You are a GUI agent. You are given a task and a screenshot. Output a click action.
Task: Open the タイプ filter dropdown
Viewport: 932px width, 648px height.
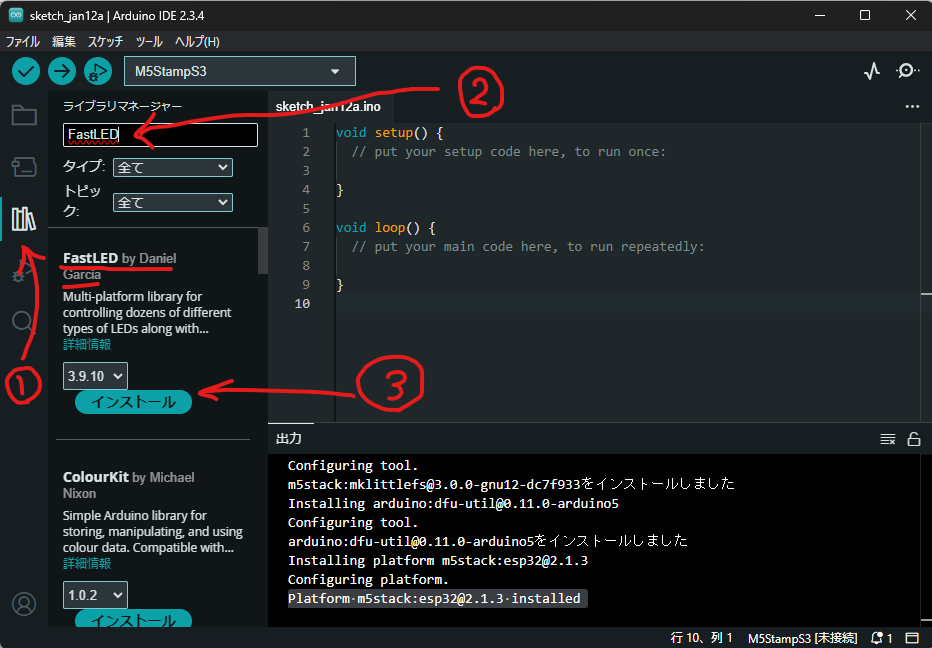172,168
